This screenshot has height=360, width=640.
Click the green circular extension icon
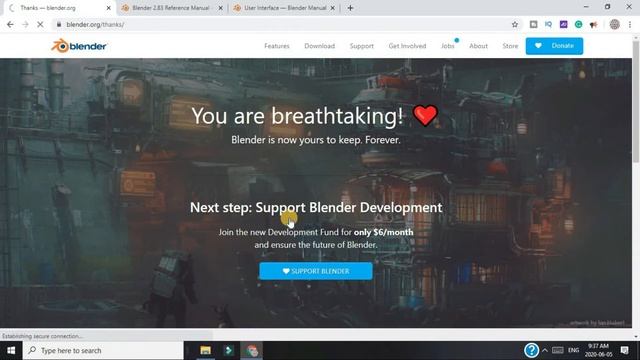[x=578, y=24]
